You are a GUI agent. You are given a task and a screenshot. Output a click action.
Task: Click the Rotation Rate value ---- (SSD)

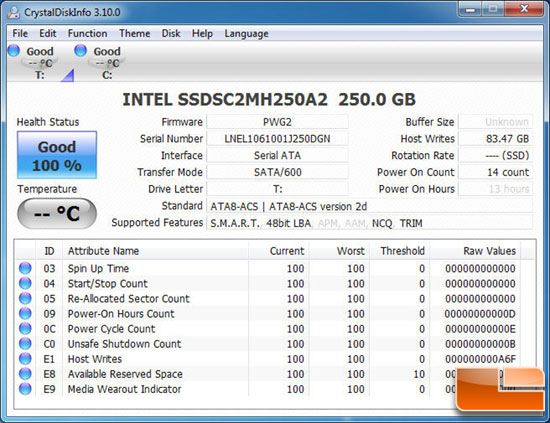[x=496, y=155]
